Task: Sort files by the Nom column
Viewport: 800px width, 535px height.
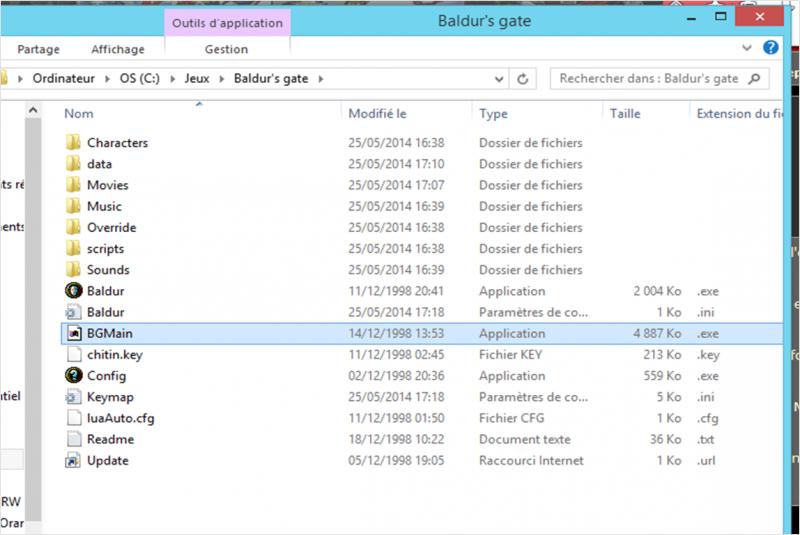Action: click(79, 113)
